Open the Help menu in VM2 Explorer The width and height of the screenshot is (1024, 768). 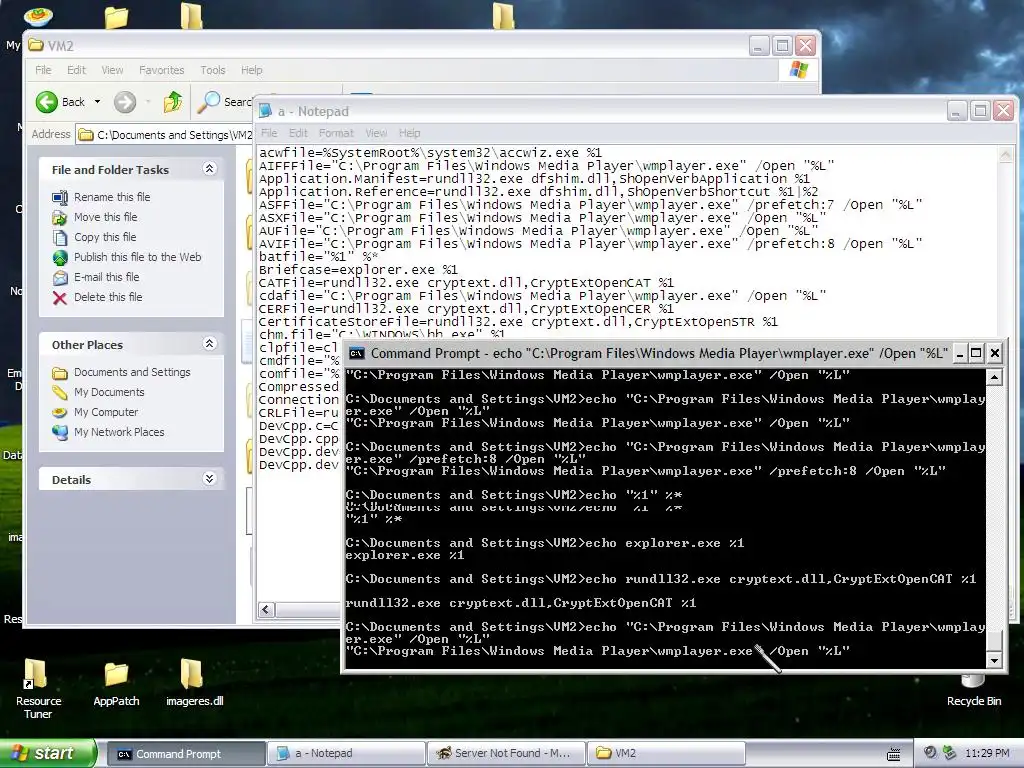pyautogui.click(x=251, y=70)
